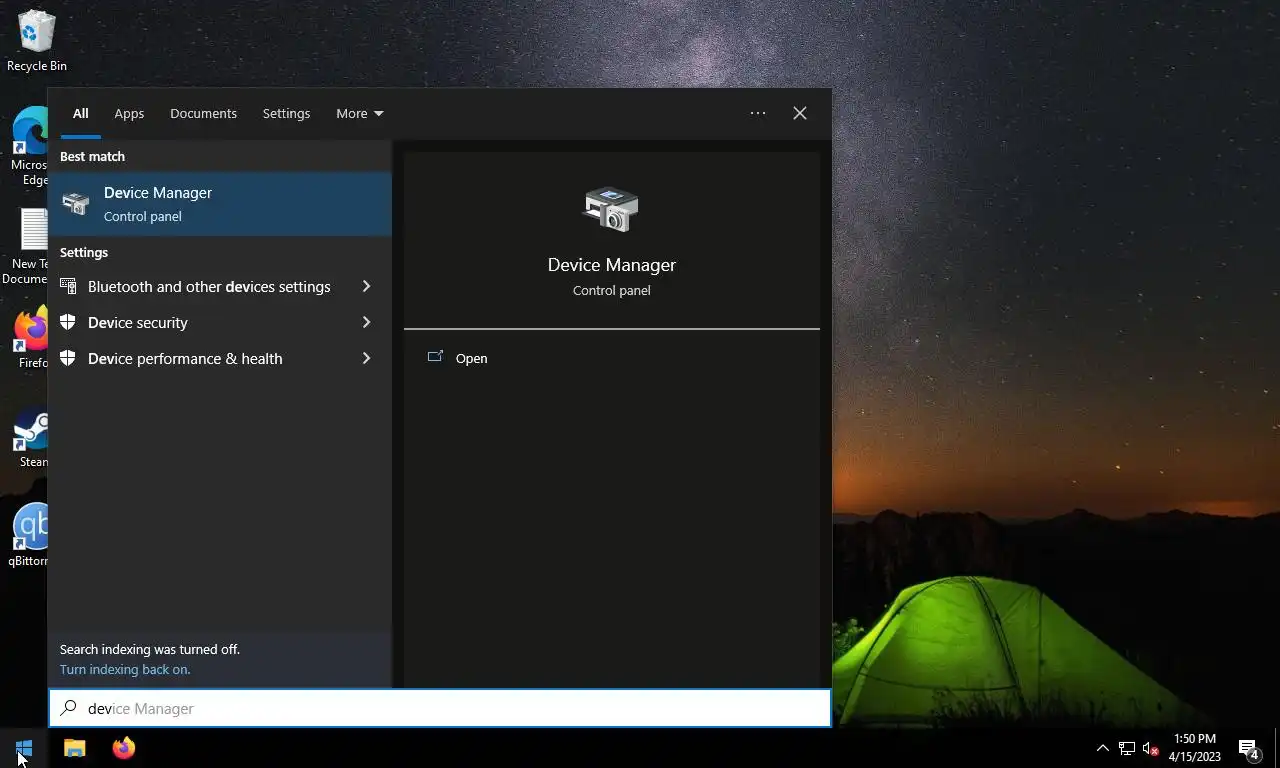Launch Firefox from the taskbar
Screen dimensions: 1280x768
point(124,748)
